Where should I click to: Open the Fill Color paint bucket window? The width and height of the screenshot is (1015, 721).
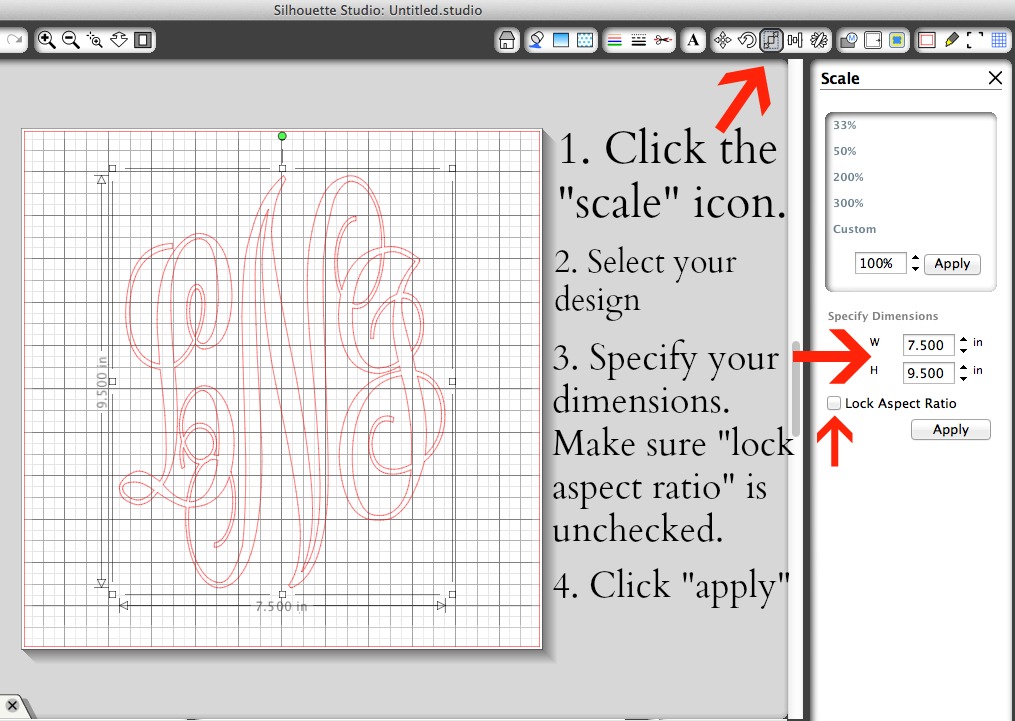point(536,41)
